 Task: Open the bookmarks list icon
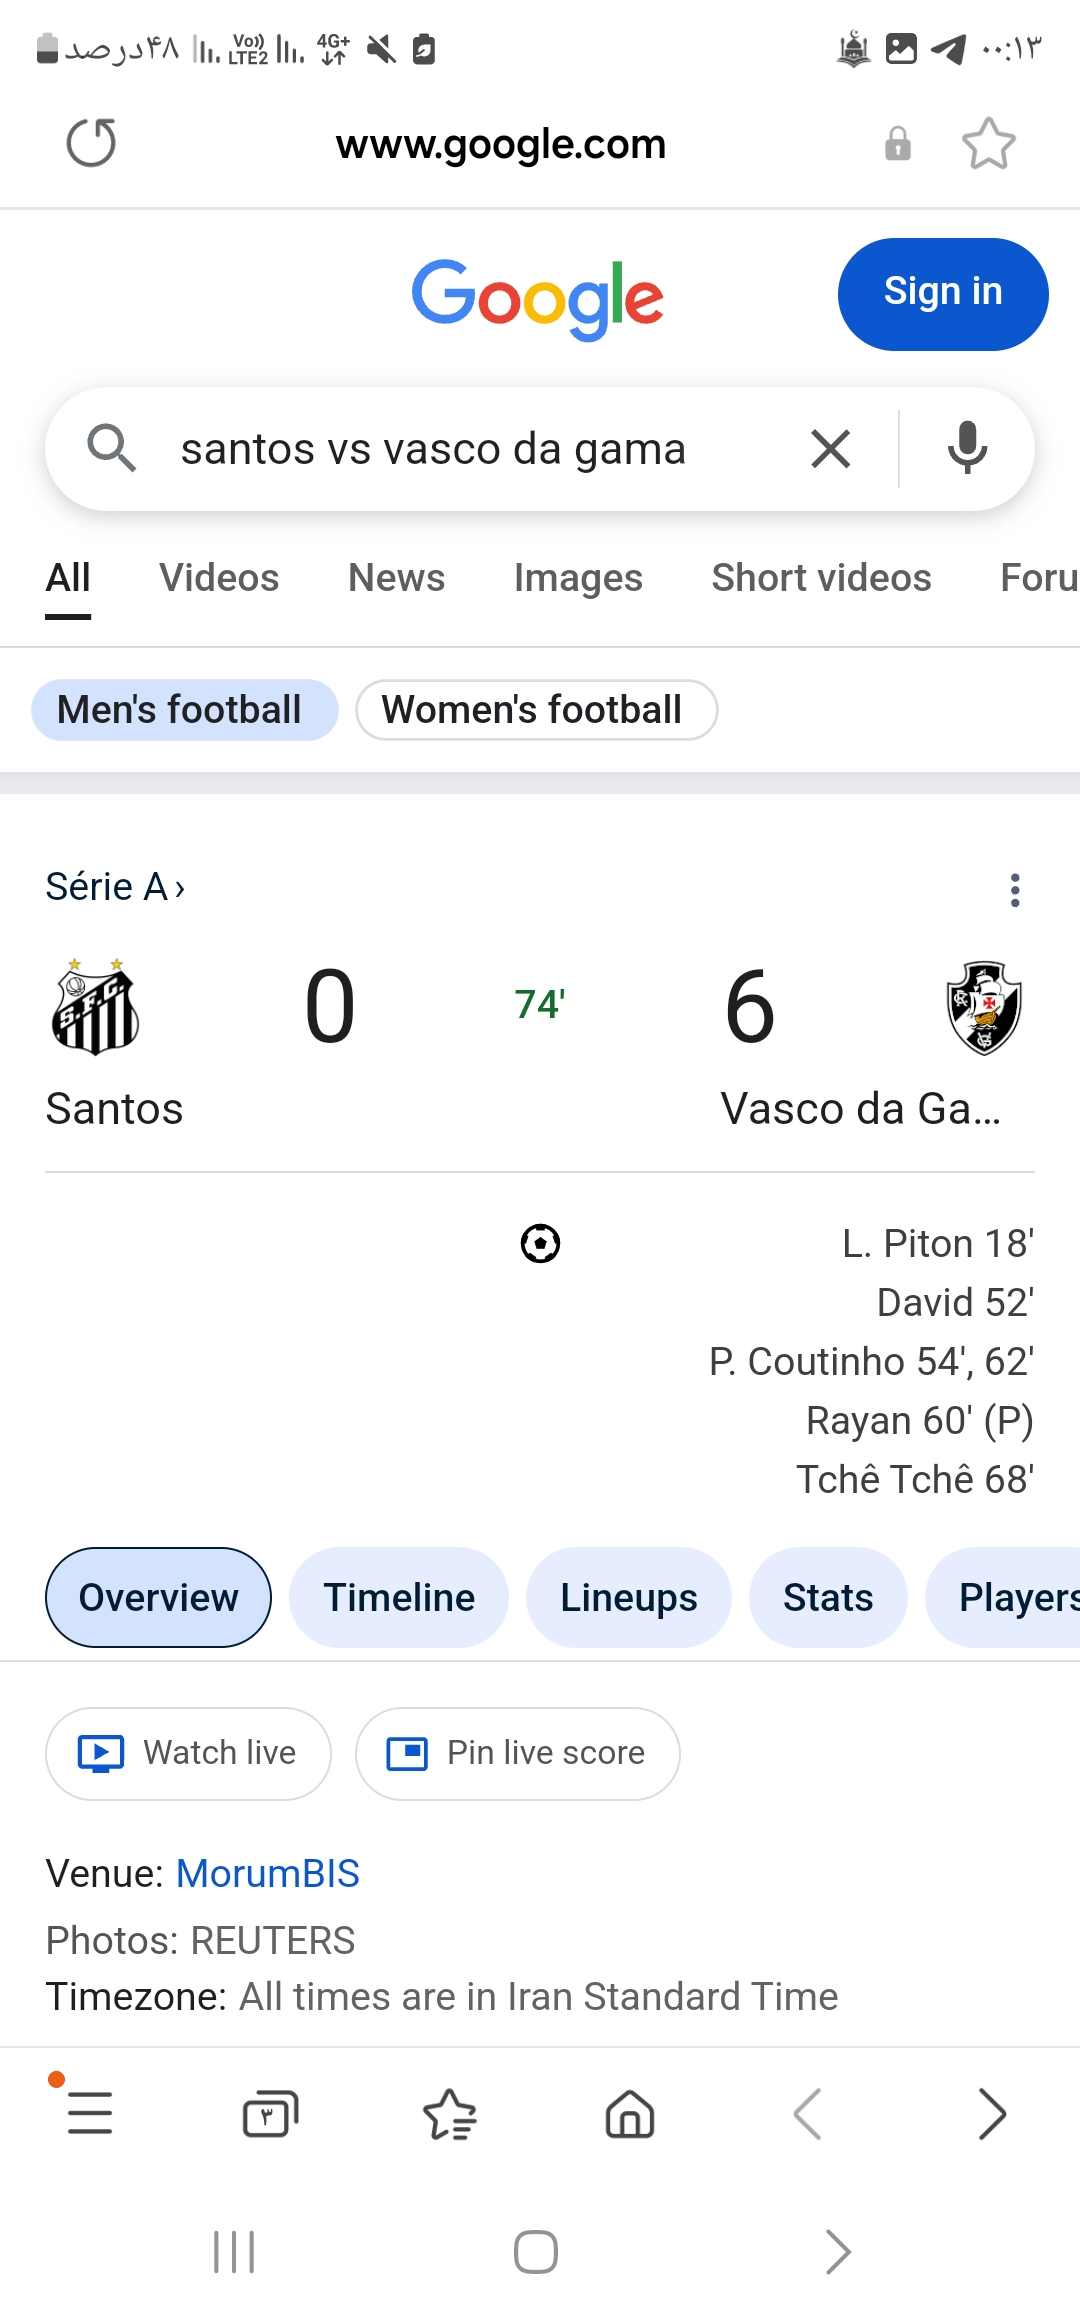coord(449,2114)
